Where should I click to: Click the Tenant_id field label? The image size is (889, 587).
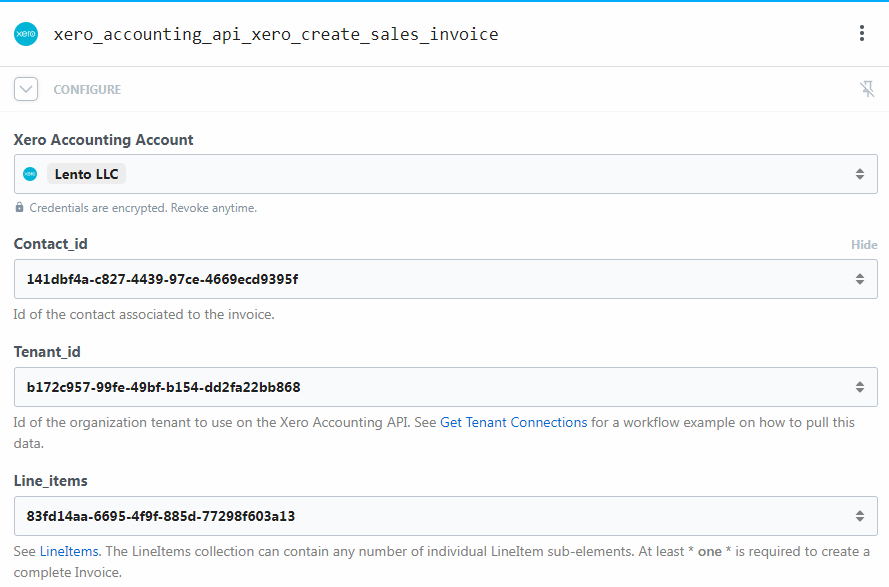(x=47, y=352)
